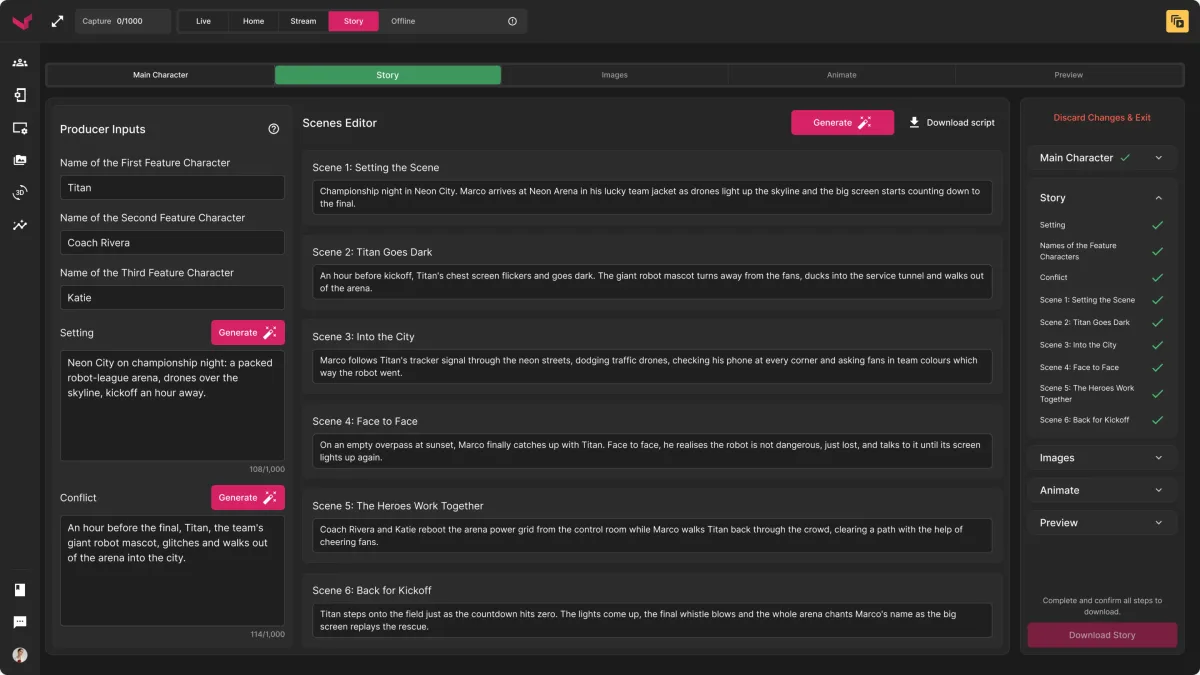The width and height of the screenshot is (1200, 675).
Task: Expand the Animate section chevron
Action: coord(1159,490)
